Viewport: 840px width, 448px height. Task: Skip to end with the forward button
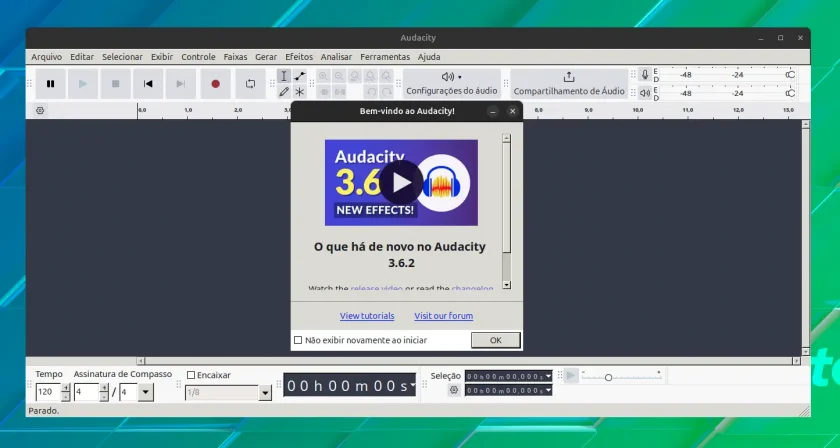pyautogui.click(x=181, y=84)
